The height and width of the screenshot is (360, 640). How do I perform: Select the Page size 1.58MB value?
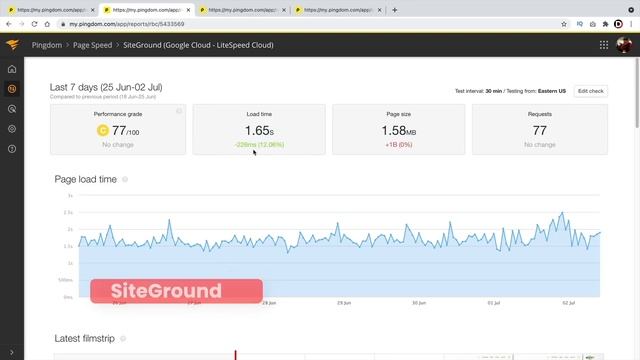point(399,131)
